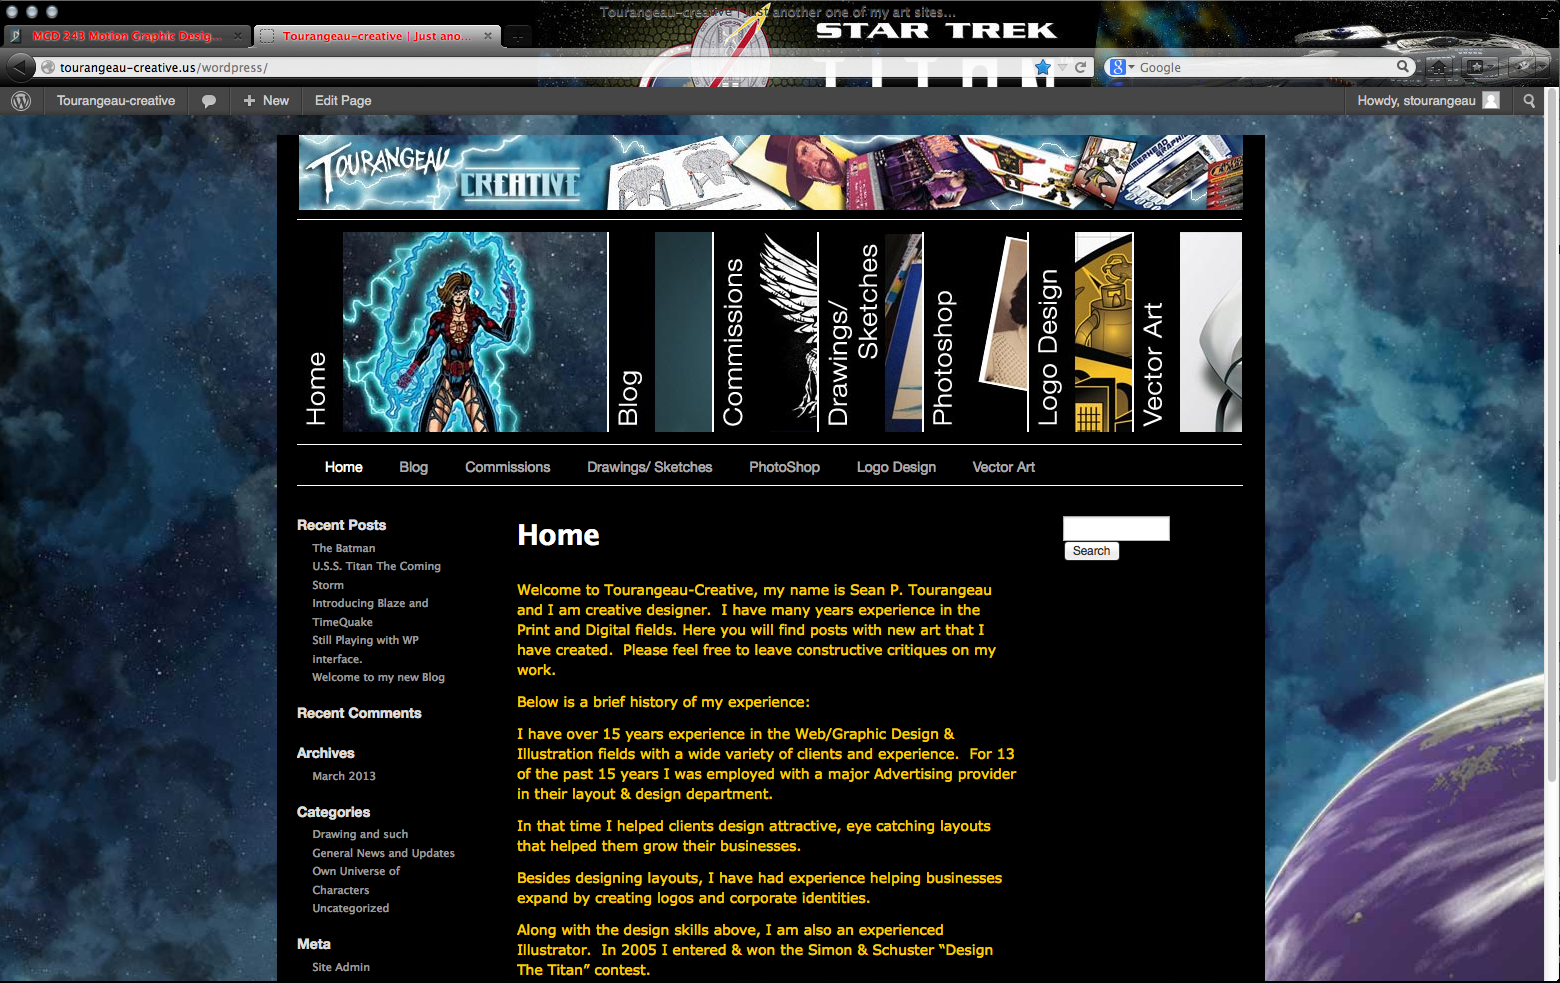The width and height of the screenshot is (1560, 983).
Task: Open the WordPress logo admin menu
Action: [21, 101]
